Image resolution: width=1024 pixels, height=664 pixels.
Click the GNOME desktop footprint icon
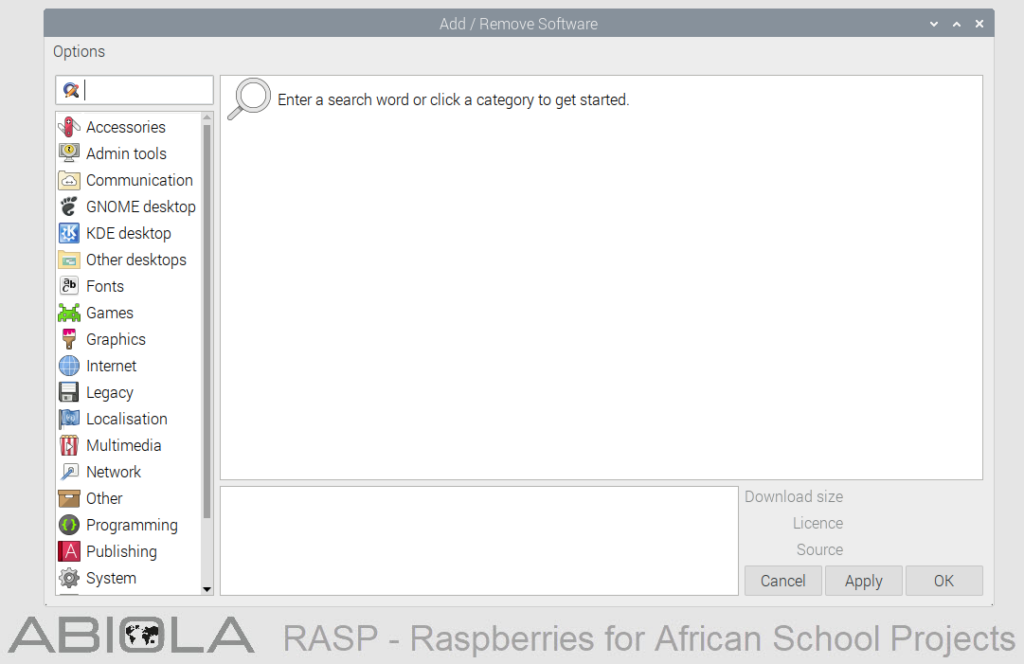point(69,206)
